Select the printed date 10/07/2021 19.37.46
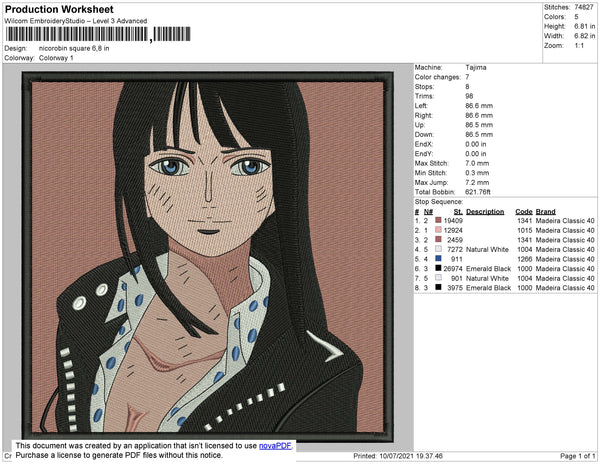The width and height of the screenshot is (600, 464). click(x=411, y=456)
